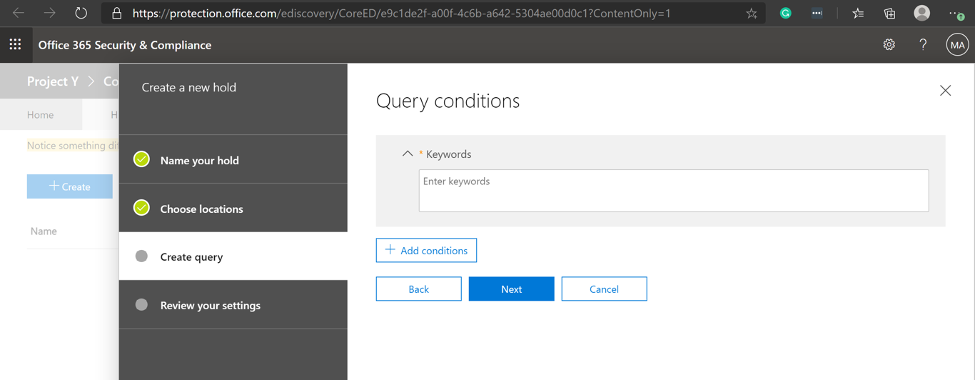Refresh the browser page
This screenshot has width=977, height=381.
81,13
